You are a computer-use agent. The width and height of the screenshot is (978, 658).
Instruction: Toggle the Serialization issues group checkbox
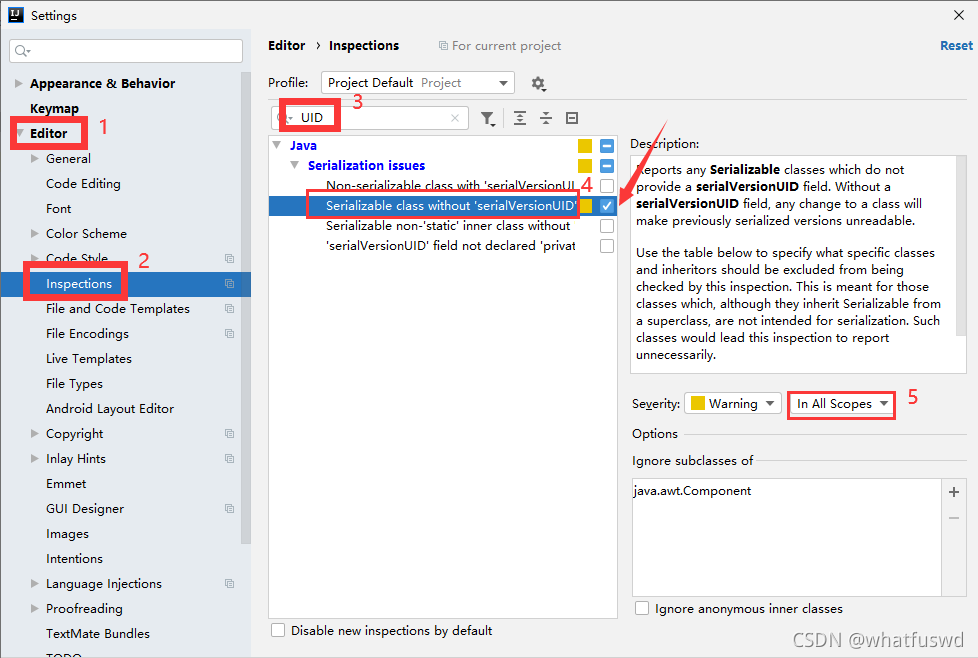click(x=607, y=166)
